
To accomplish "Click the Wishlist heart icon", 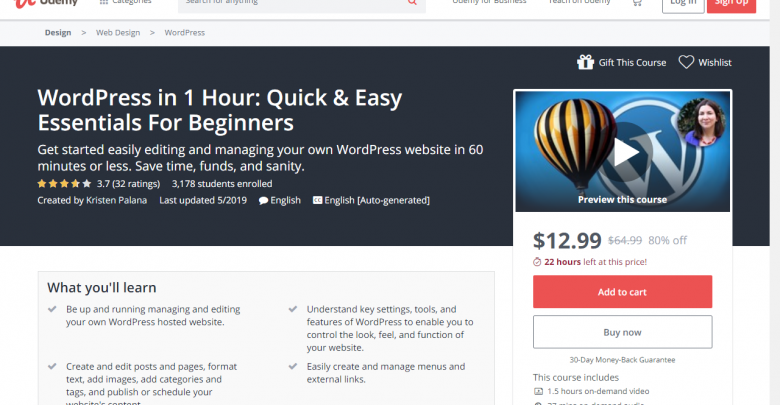I will coord(686,62).
